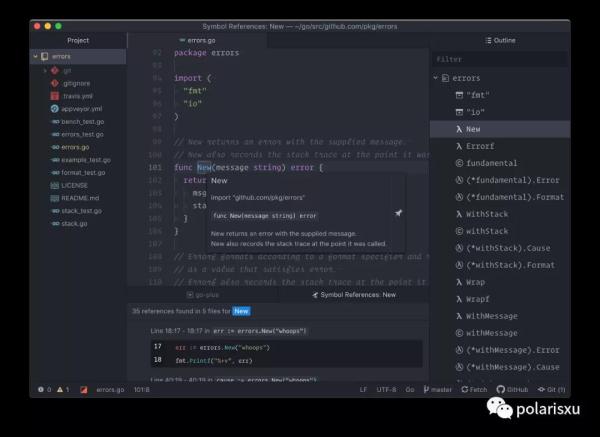Click the package errors line in editor

point(207,53)
